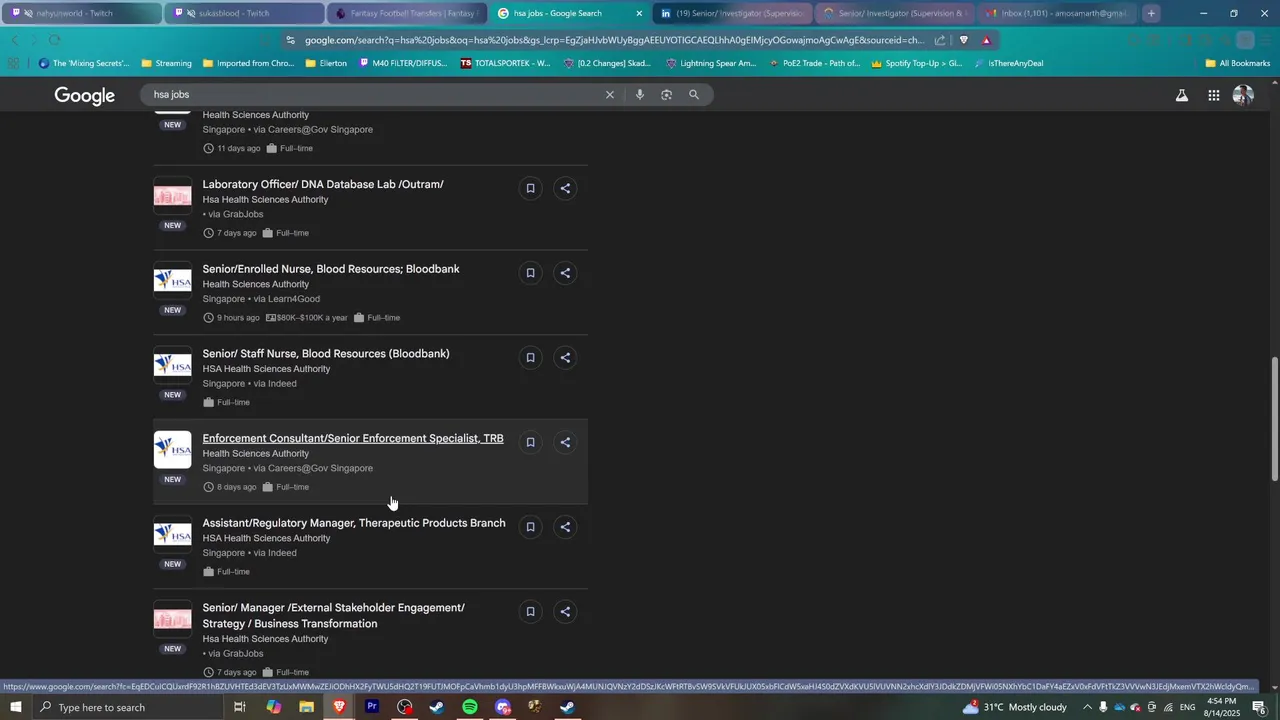The image size is (1280, 720).
Task: Start a voice search with microphone
Action: click(640, 95)
